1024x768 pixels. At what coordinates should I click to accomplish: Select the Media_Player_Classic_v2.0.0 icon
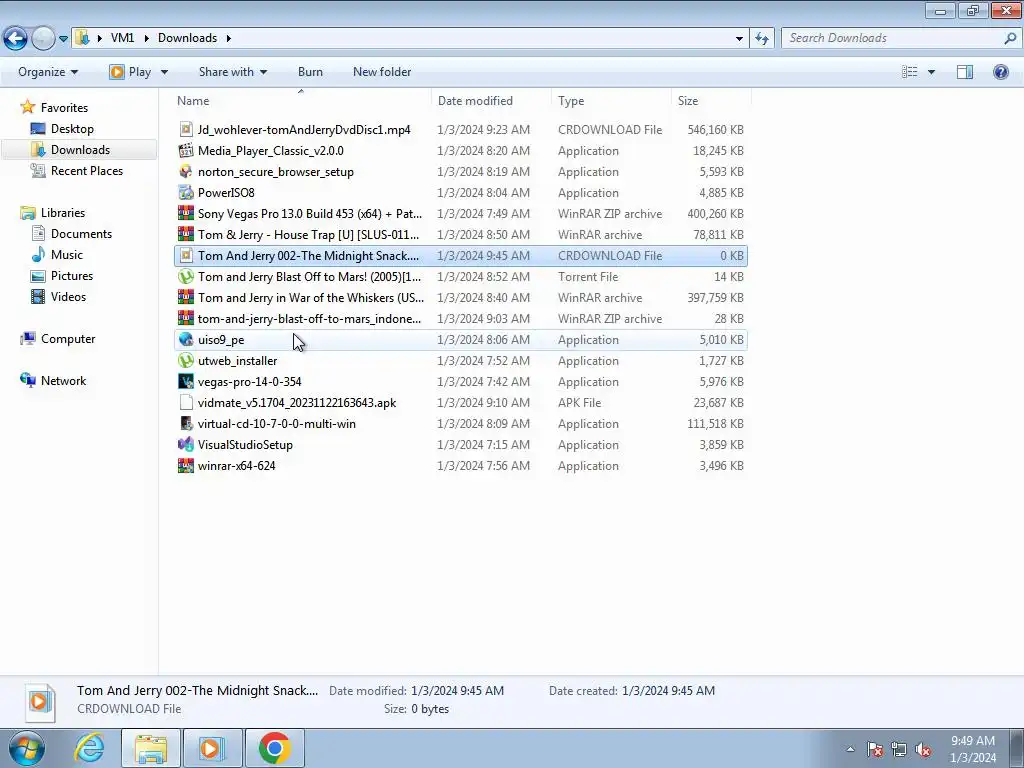click(186, 150)
